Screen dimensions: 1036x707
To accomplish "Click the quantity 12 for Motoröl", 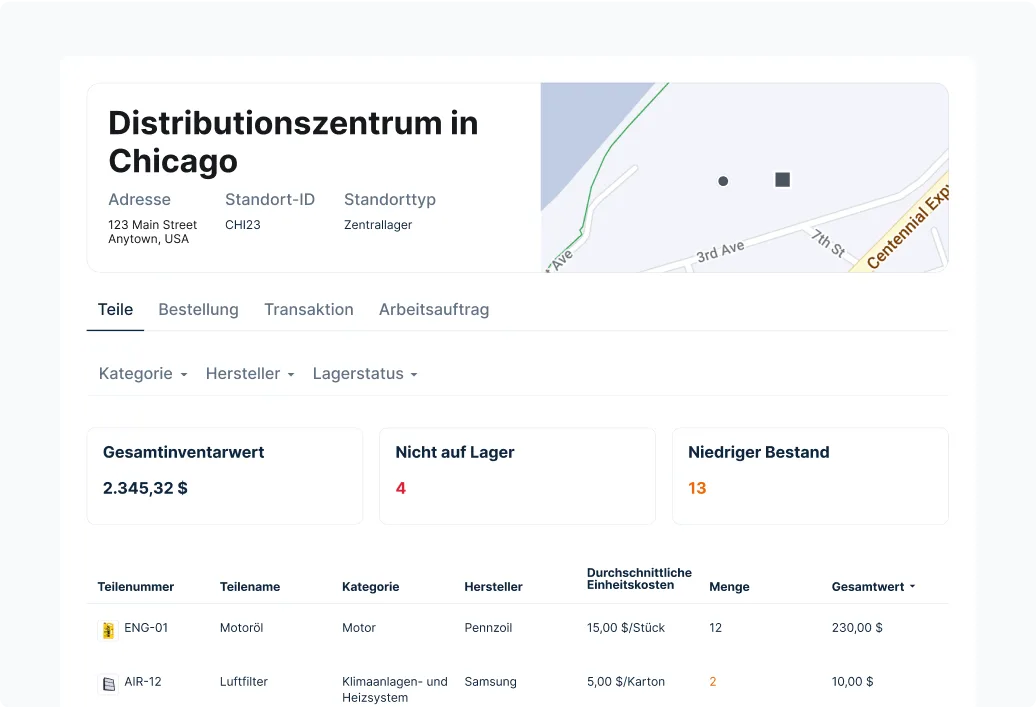I will (x=716, y=628).
